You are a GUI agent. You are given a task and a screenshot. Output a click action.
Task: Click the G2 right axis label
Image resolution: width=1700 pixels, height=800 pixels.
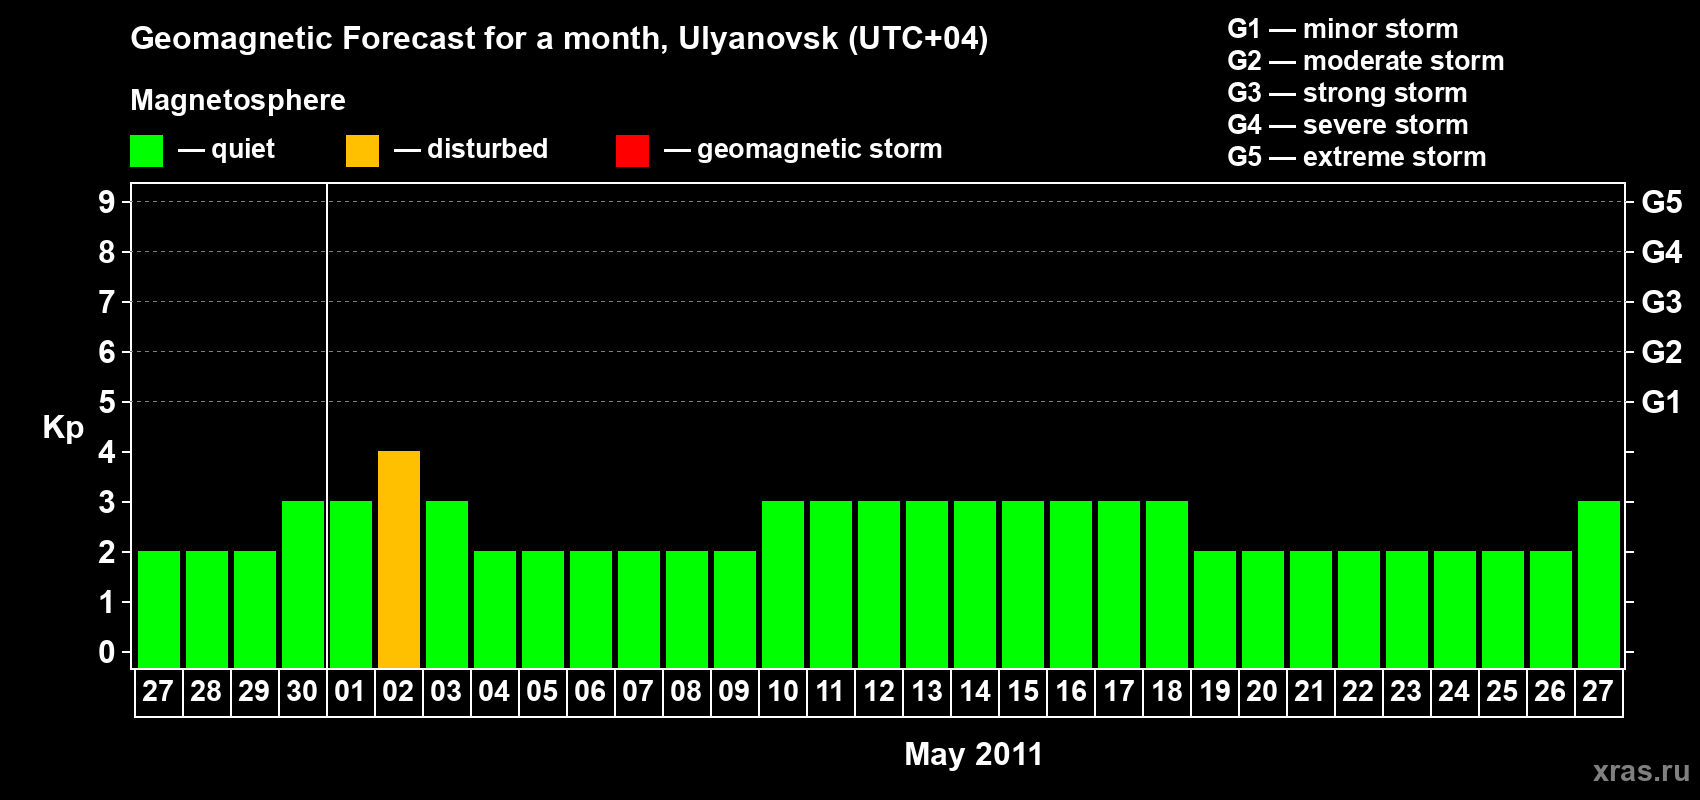[x=1661, y=352]
